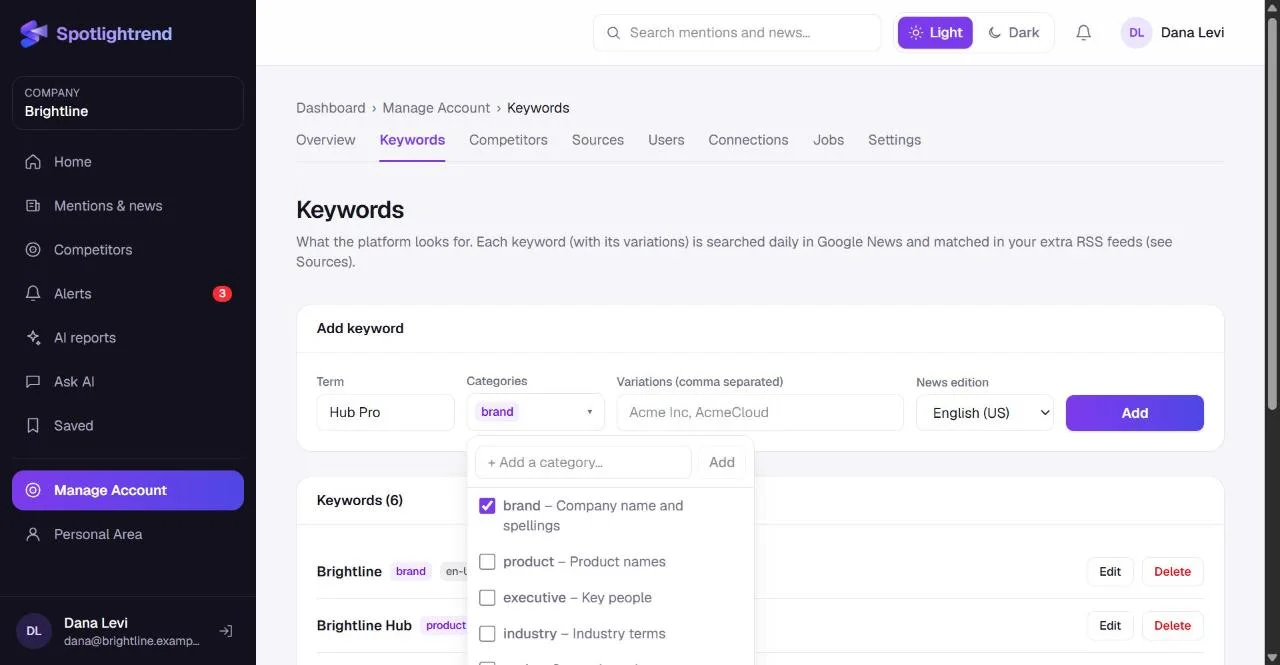1280x665 pixels.
Task: Click the Add a category text field
Action: [x=583, y=462]
